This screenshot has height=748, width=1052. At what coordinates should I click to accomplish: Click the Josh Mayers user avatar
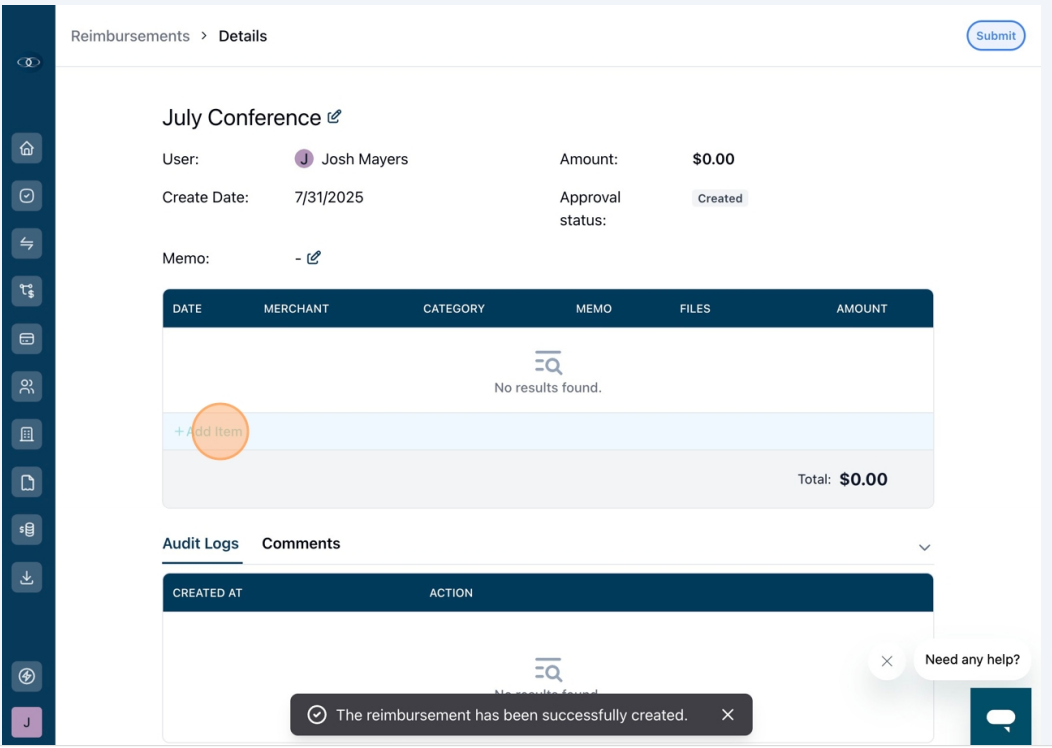point(304,159)
